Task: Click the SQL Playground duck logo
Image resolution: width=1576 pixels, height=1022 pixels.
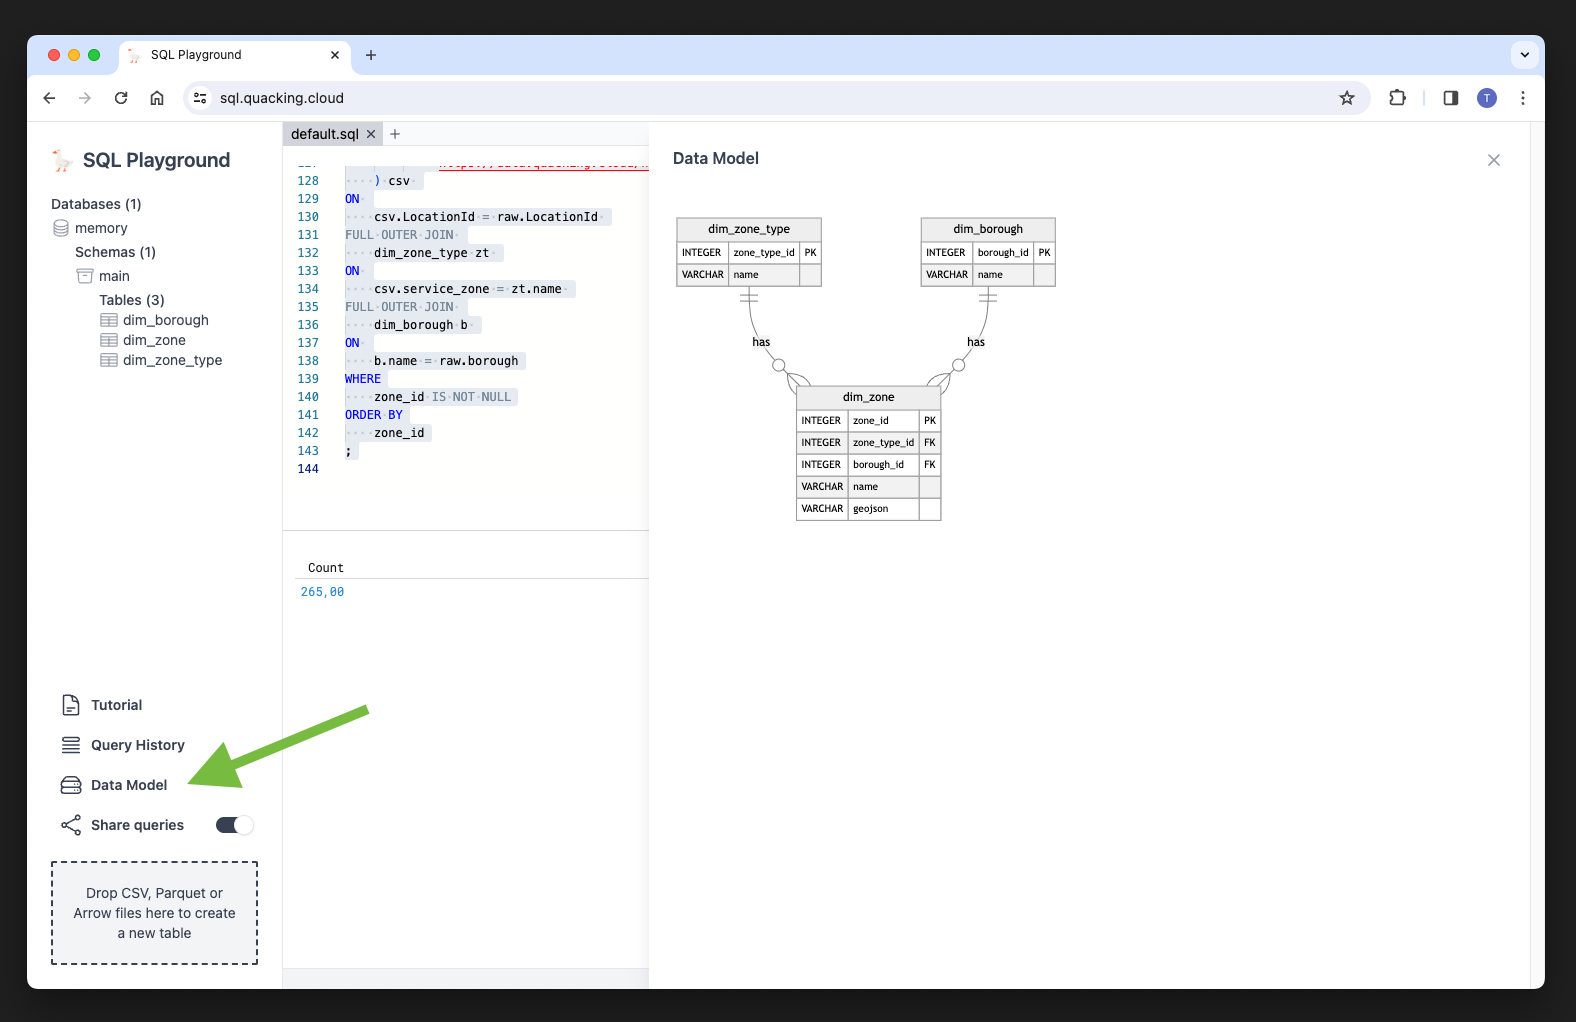Action: (62, 160)
